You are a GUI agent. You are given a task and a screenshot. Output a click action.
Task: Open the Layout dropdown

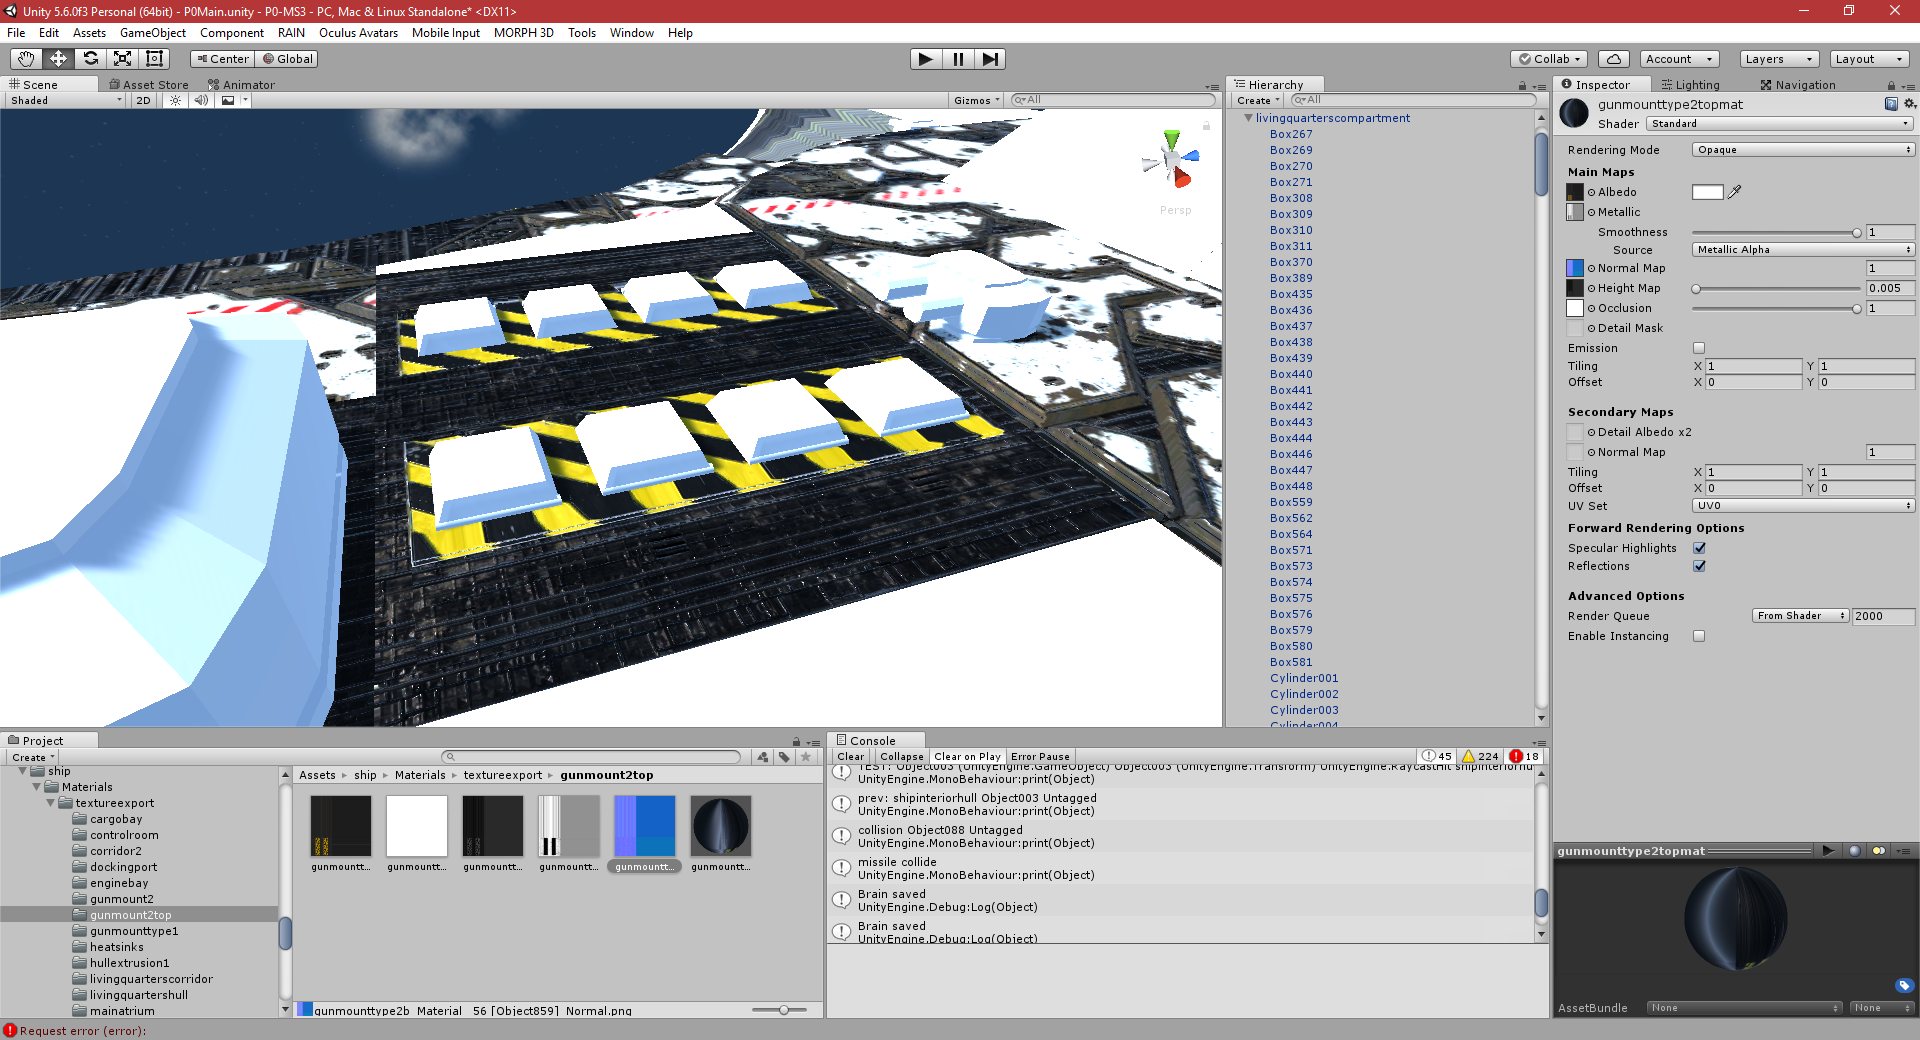(1868, 59)
